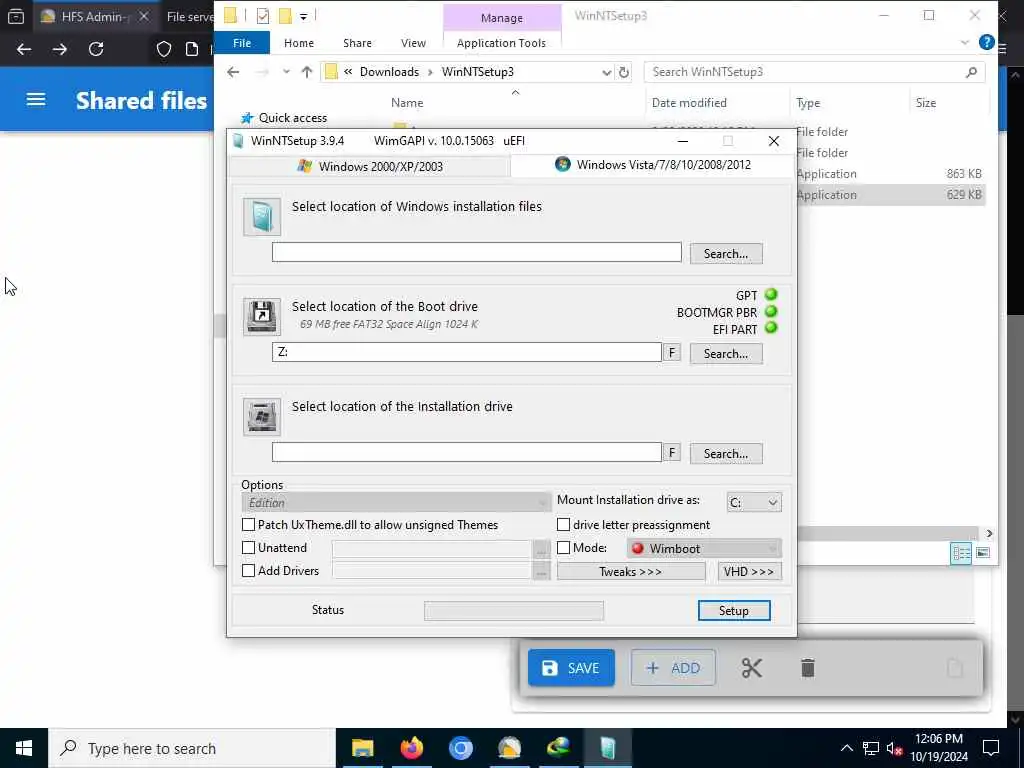This screenshot has height=768, width=1024.
Task: Launch Firefox from the taskbar
Action: pos(411,748)
